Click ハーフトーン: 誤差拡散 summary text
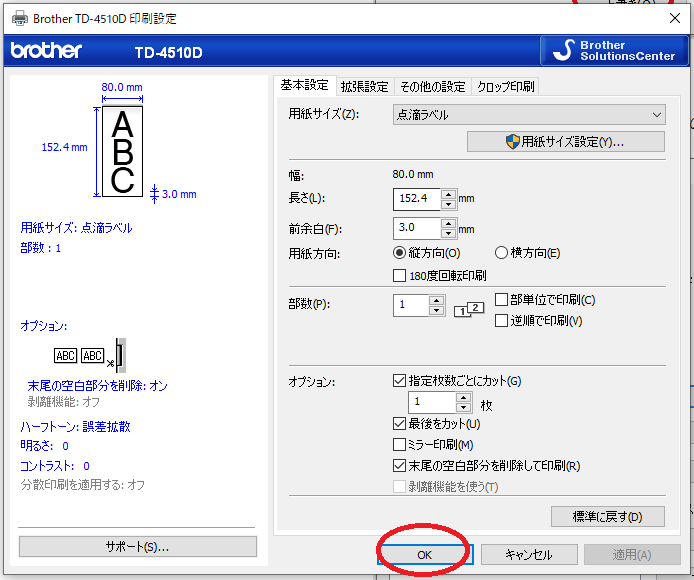The width and height of the screenshot is (694, 580). coord(75,427)
